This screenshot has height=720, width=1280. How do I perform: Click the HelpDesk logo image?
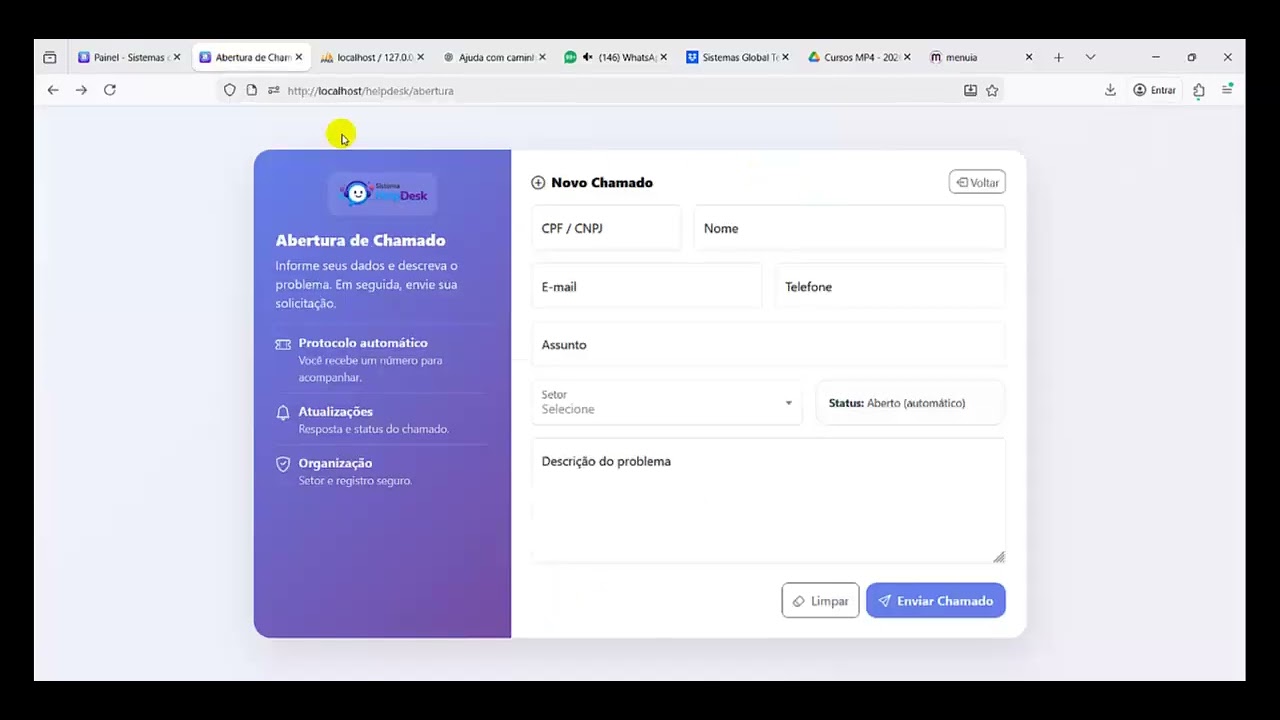[383, 192]
